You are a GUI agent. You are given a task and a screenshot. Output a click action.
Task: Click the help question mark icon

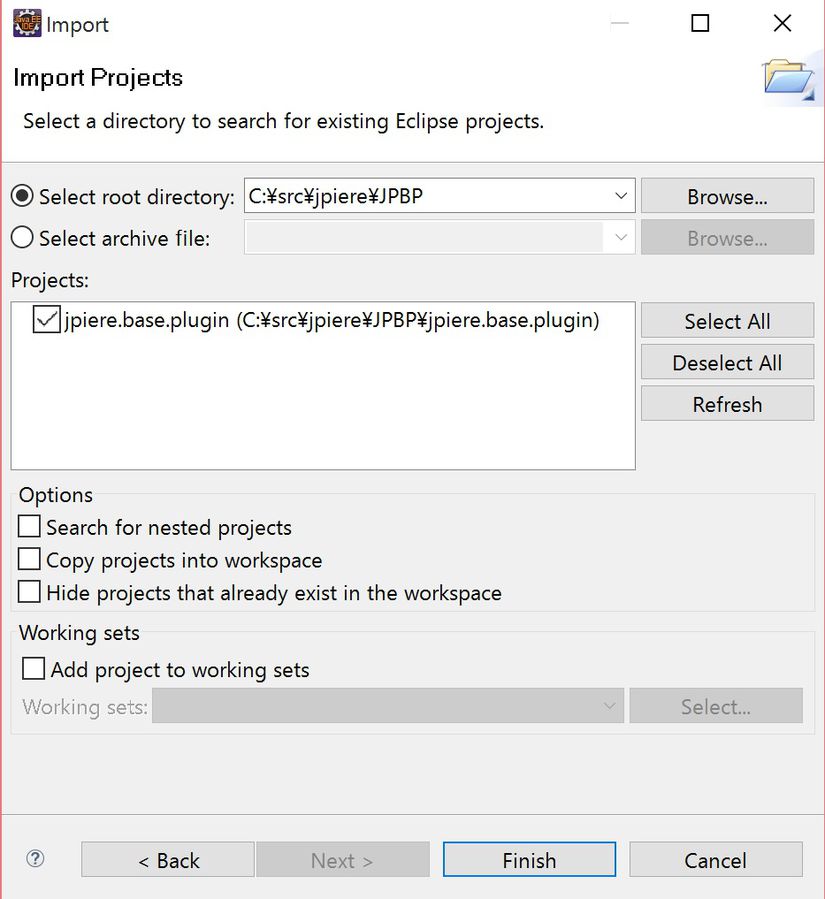pyautogui.click(x=36, y=859)
